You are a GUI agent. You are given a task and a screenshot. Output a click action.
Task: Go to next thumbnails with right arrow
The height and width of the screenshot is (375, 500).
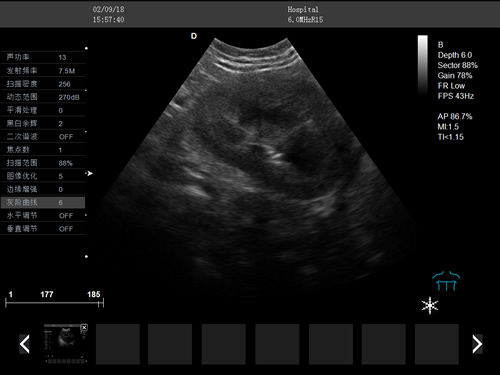tap(477, 344)
